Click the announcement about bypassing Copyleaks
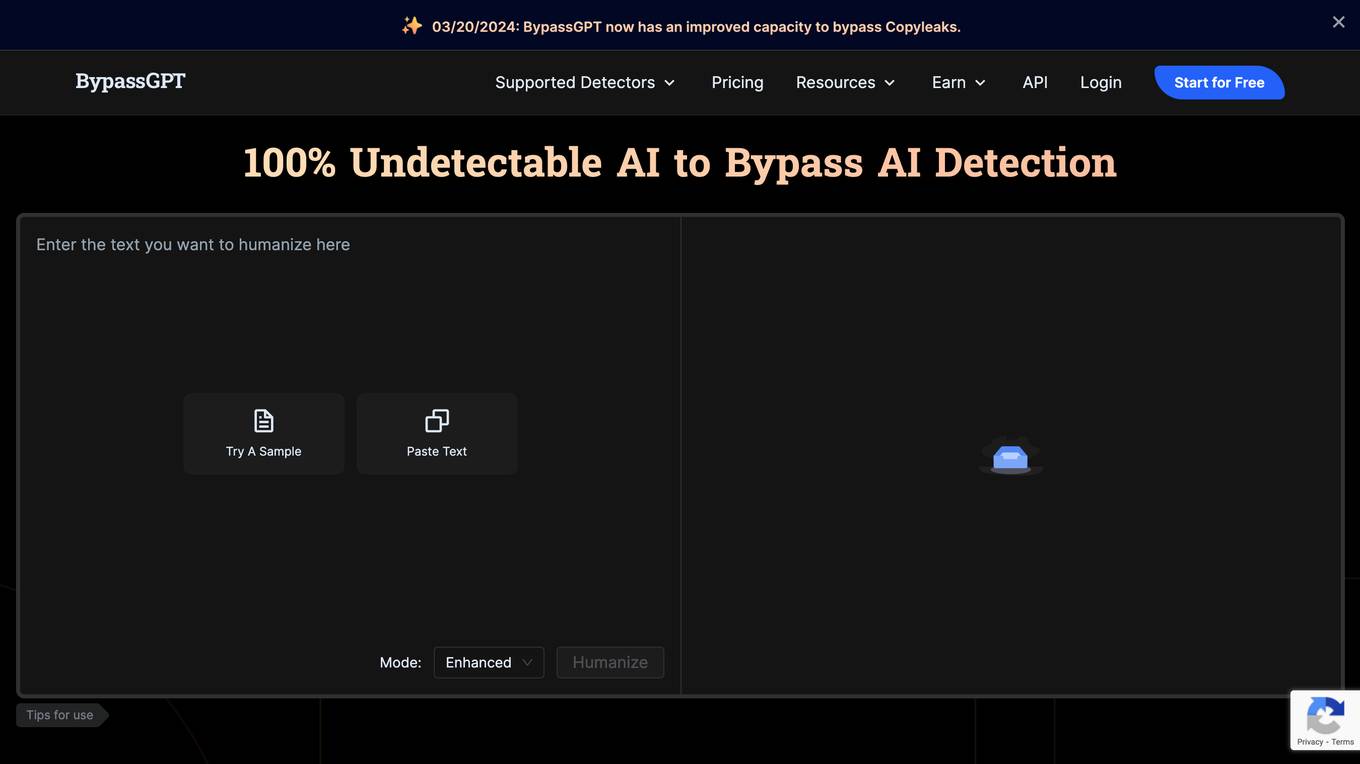1360x764 pixels. point(696,27)
